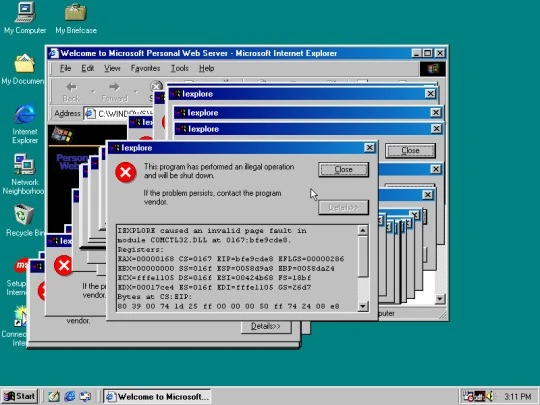Open the Favorites menu
Screen dimensions: 540x405
click(x=145, y=68)
